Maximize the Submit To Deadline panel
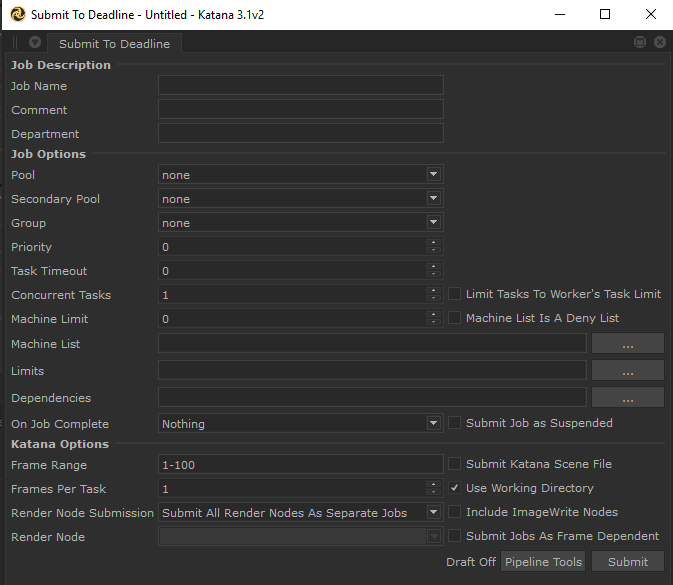The image size is (673, 585). [x=640, y=42]
